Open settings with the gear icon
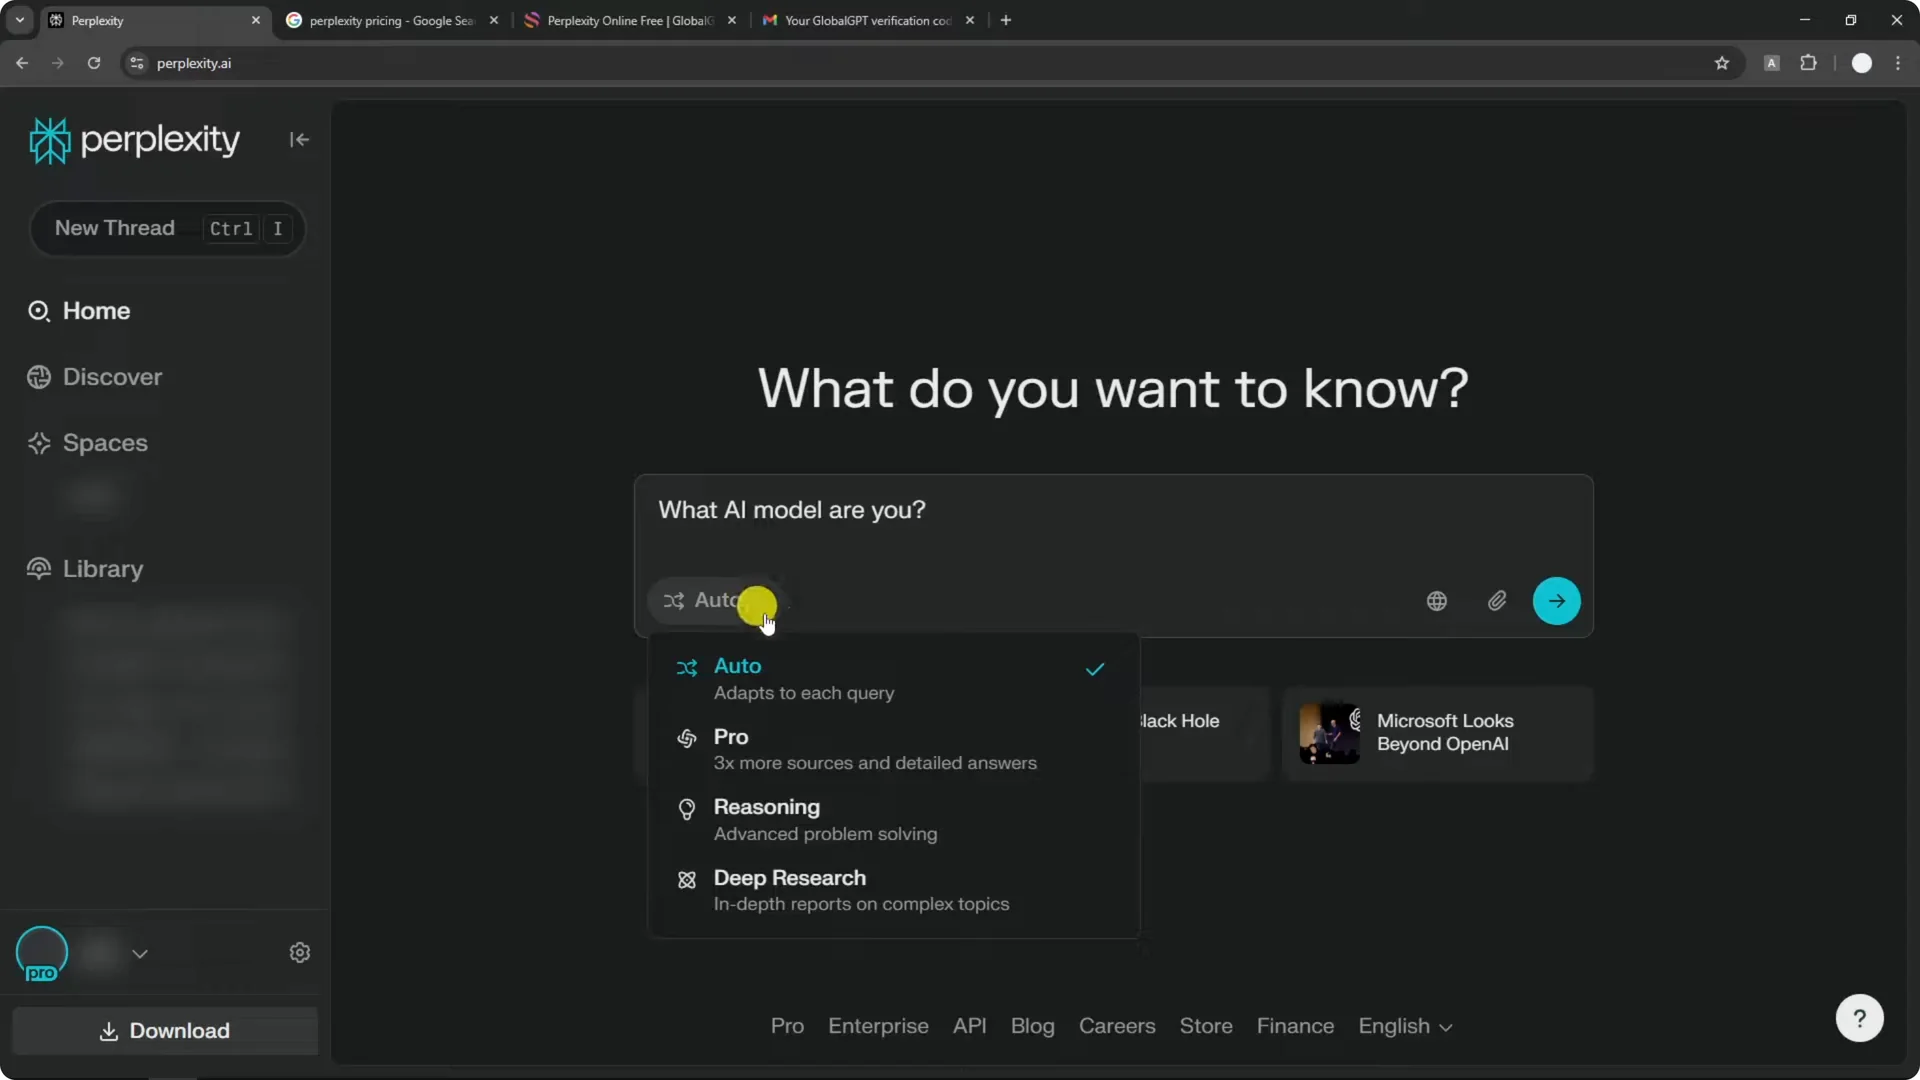This screenshot has width=1920, height=1080. point(299,953)
